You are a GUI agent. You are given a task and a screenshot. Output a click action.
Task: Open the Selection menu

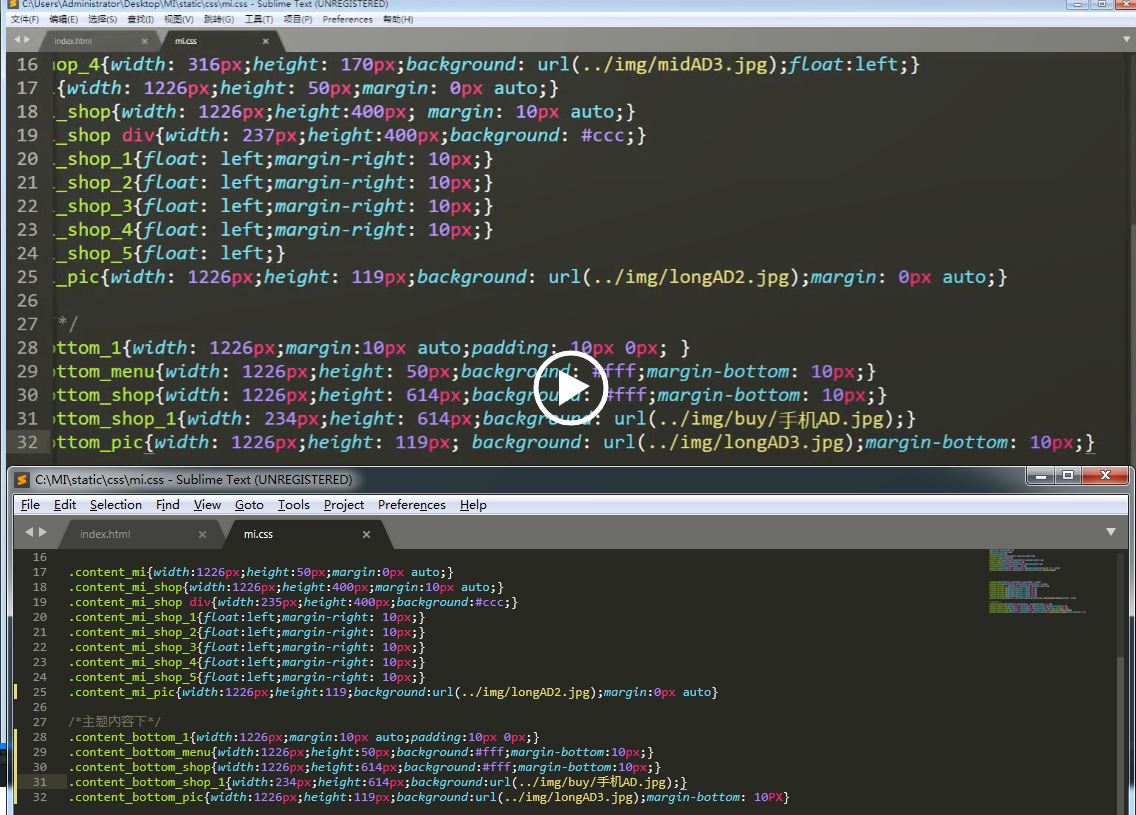tap(115, 505)
